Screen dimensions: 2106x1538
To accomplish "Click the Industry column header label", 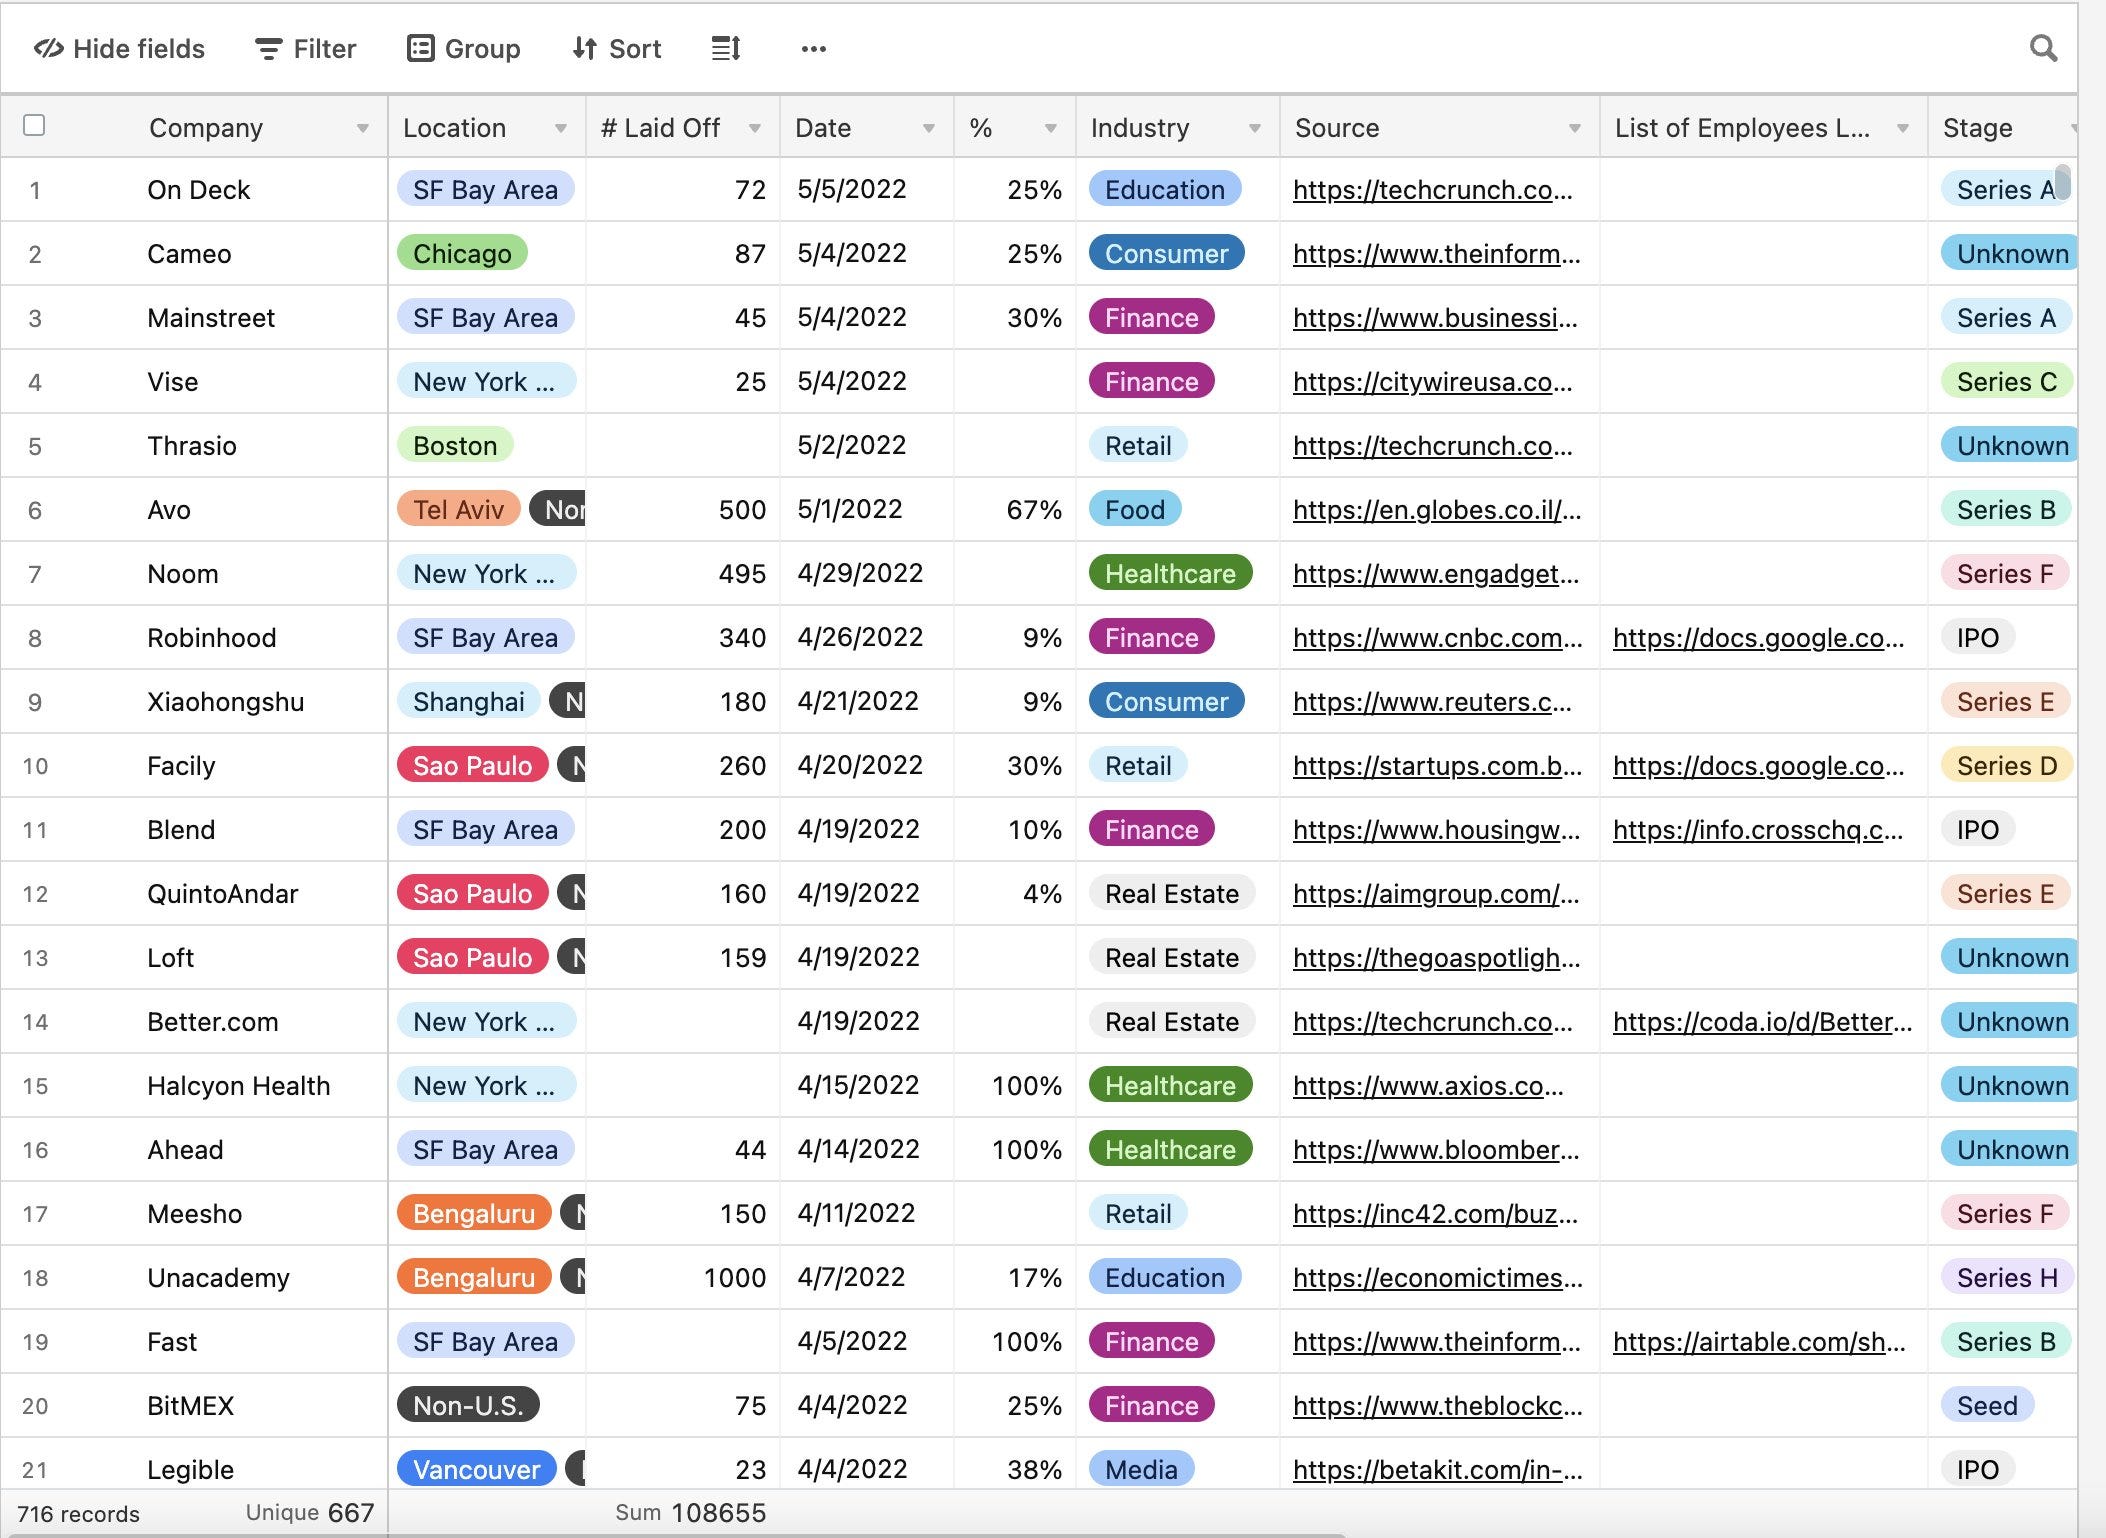I will 1140,128.
